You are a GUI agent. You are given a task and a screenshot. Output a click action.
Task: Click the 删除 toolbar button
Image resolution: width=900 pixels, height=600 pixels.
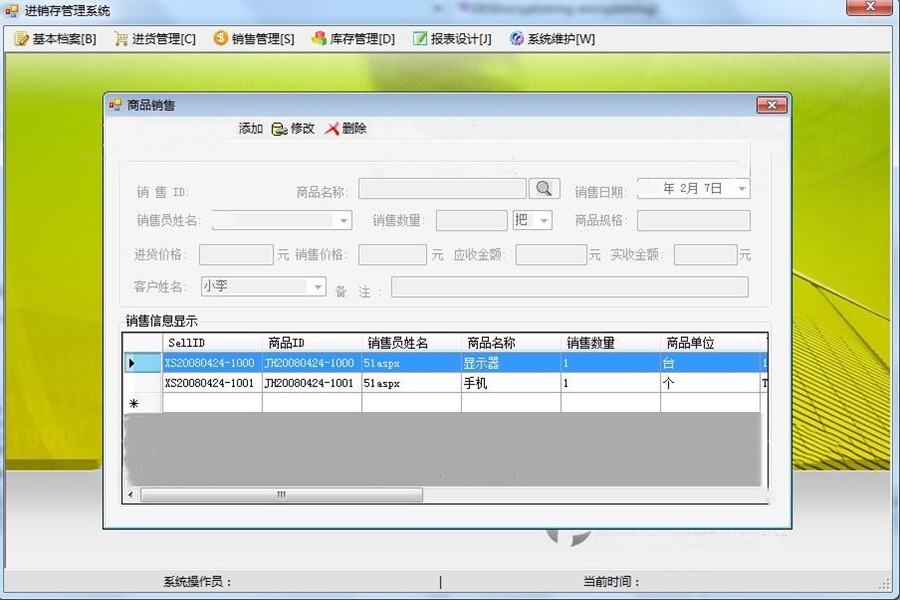(346, 129)
